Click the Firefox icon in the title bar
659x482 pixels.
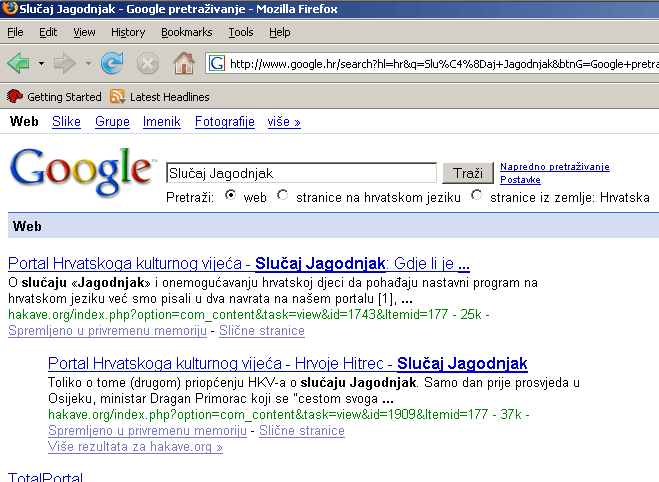(x=9, y=8)
